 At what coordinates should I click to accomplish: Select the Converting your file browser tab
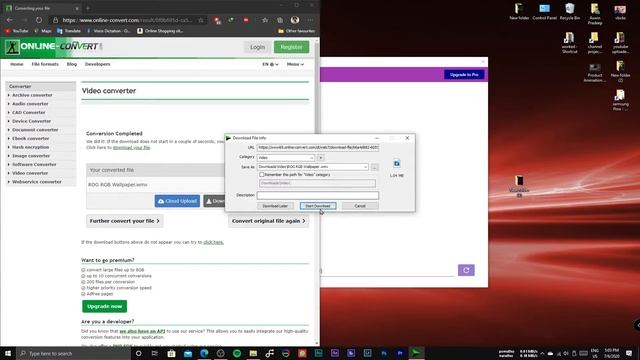coord(42,8)
